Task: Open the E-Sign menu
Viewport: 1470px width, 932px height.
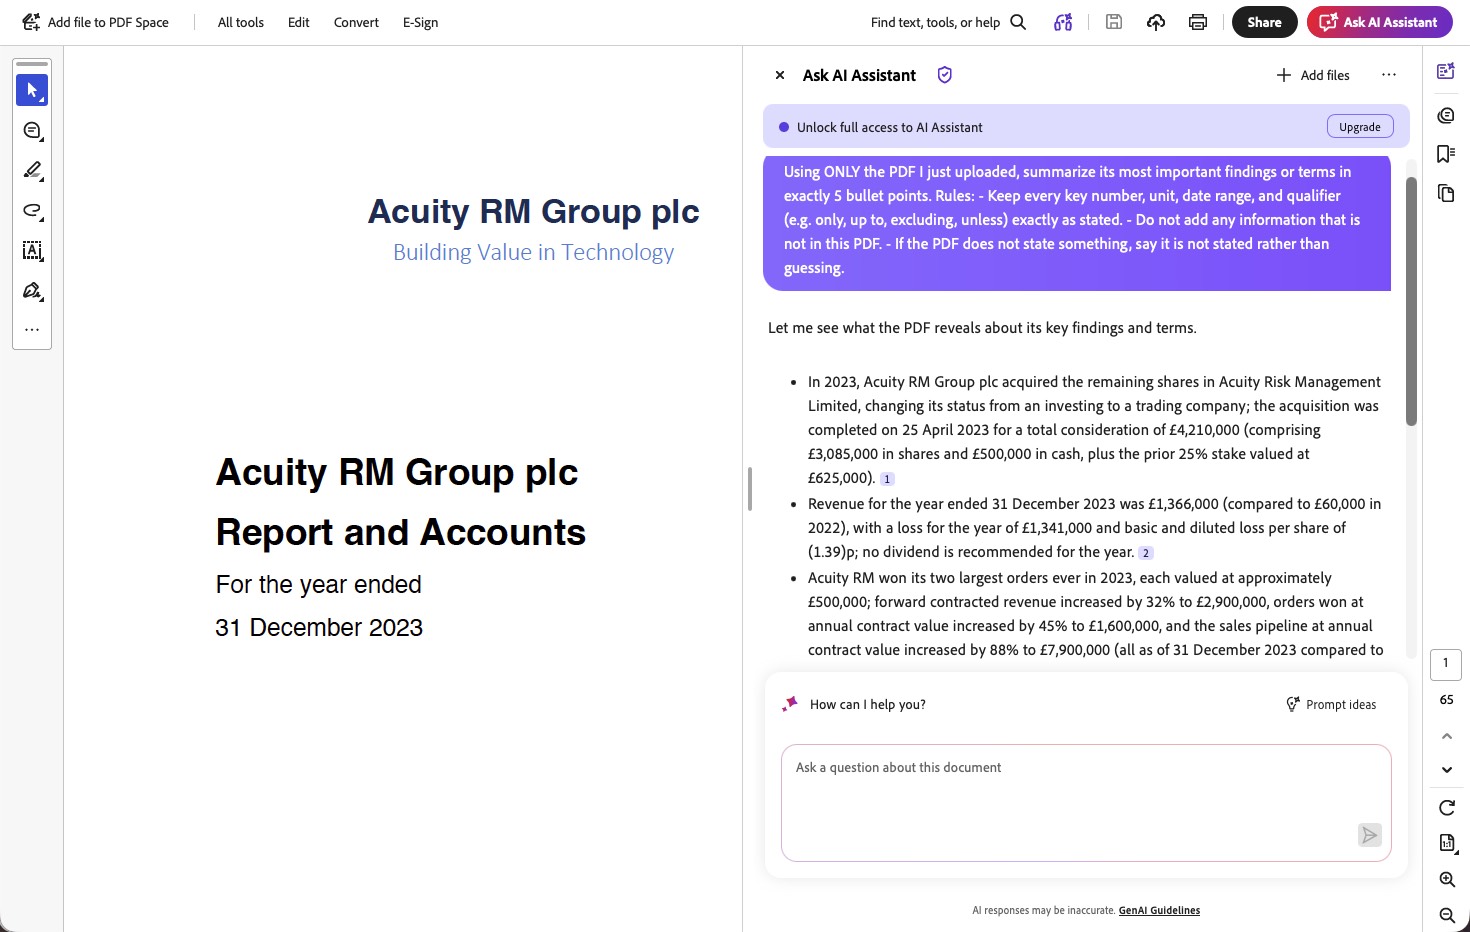Action: 420,22
